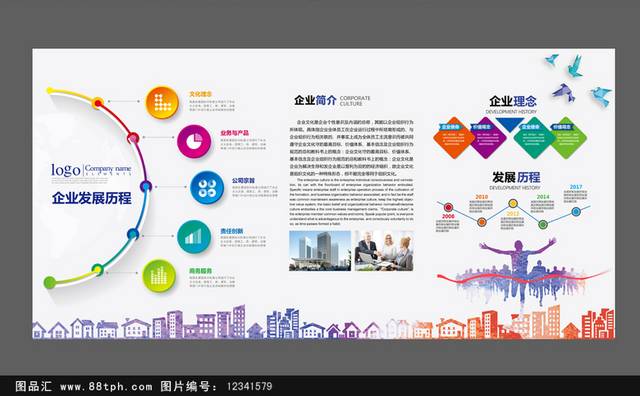Image resolution: width=640 pixels, height=396 pixels.
Task: Click the 企业理念 heading
Action: [513, 101]
